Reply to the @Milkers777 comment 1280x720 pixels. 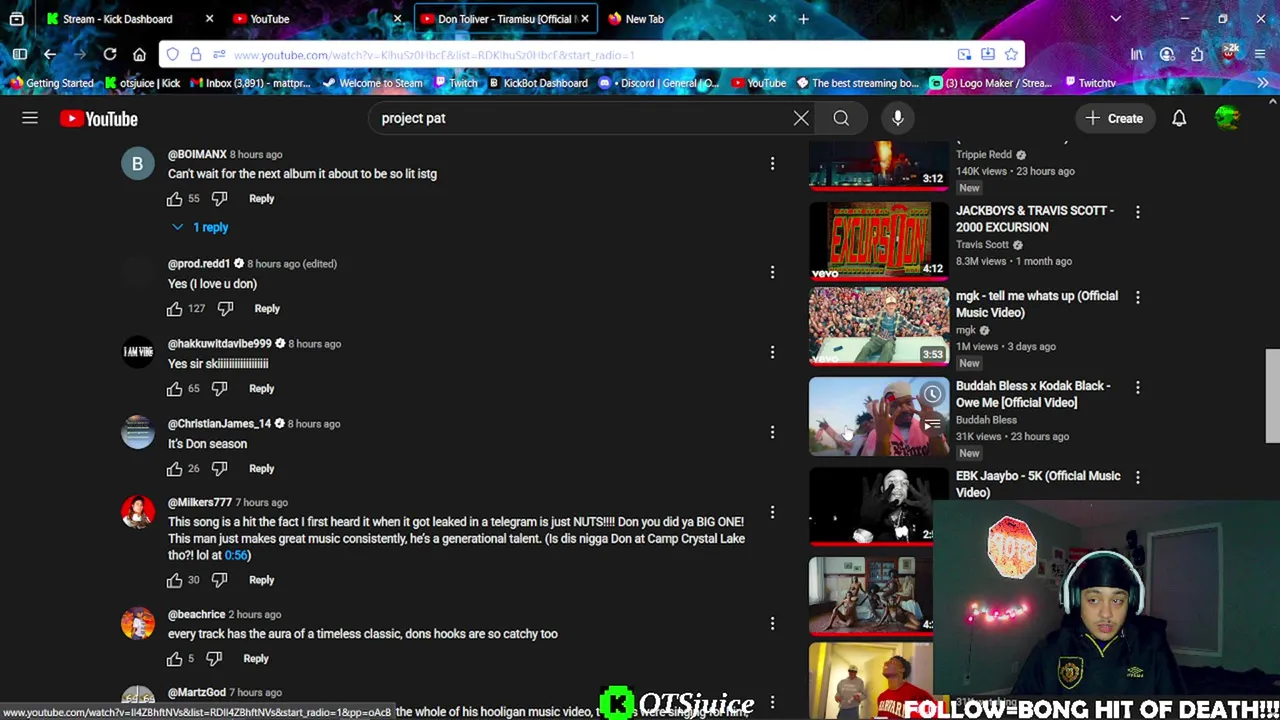point(261,580)
